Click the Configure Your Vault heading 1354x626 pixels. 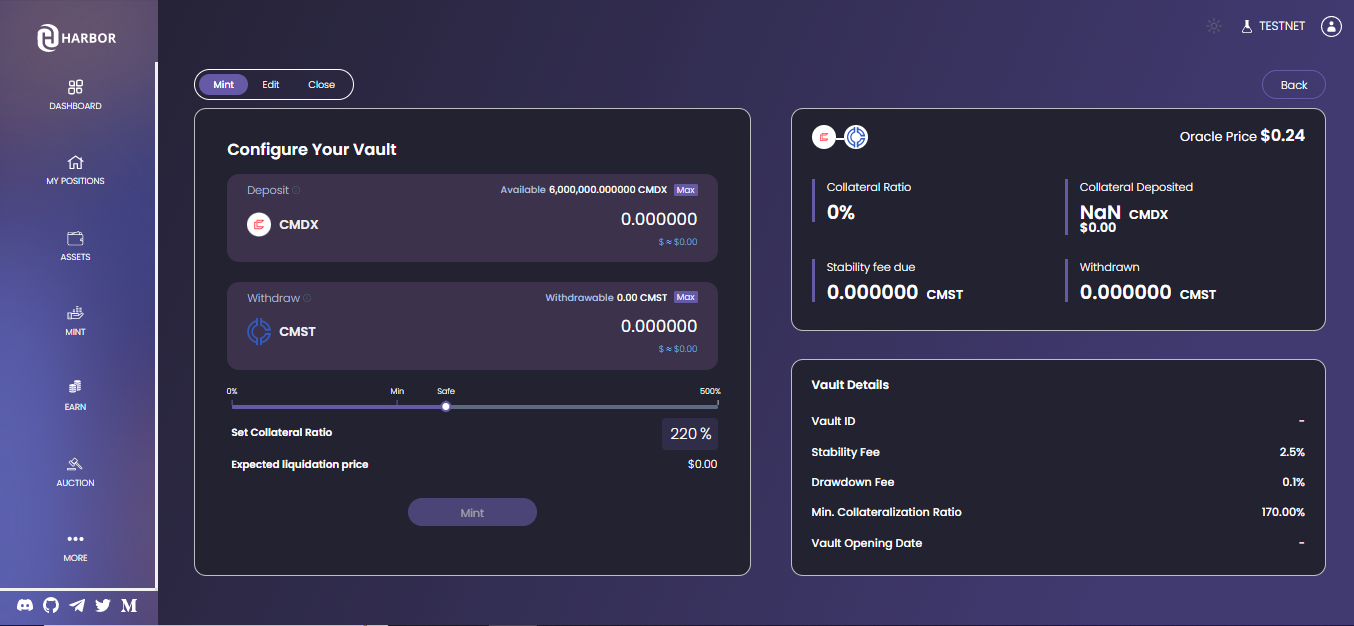tap(312, 149)
